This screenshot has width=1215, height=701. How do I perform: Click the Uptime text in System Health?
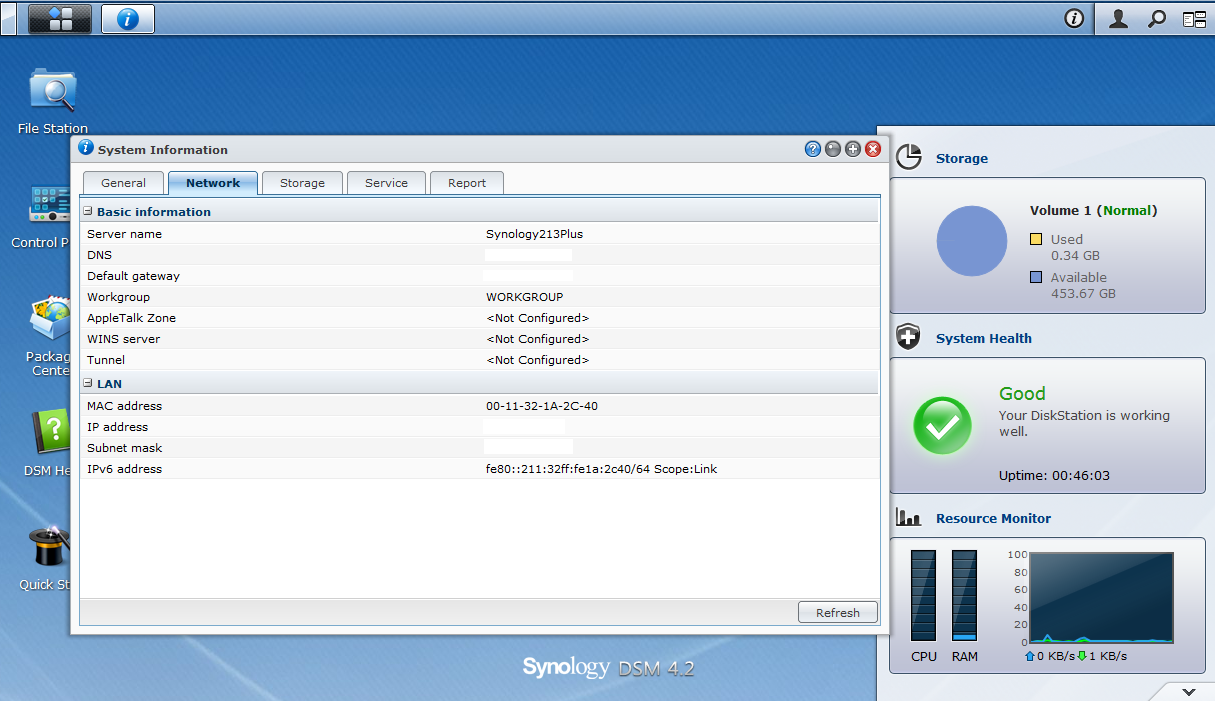pos(1054,476)
